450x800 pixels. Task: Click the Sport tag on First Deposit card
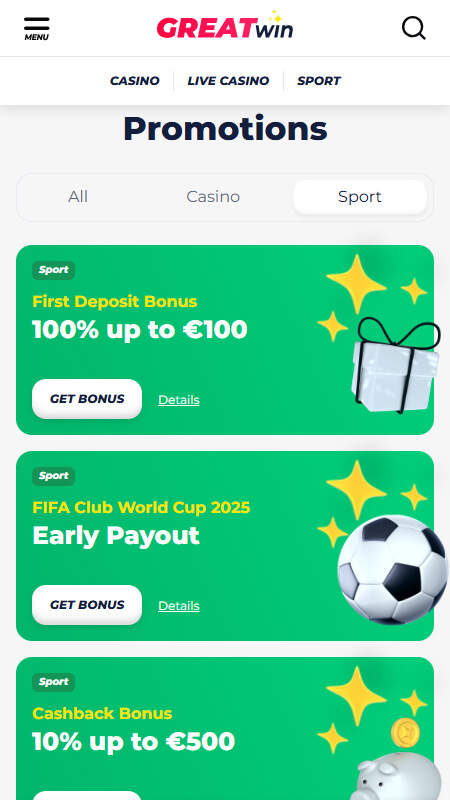(x=54, y=270)
